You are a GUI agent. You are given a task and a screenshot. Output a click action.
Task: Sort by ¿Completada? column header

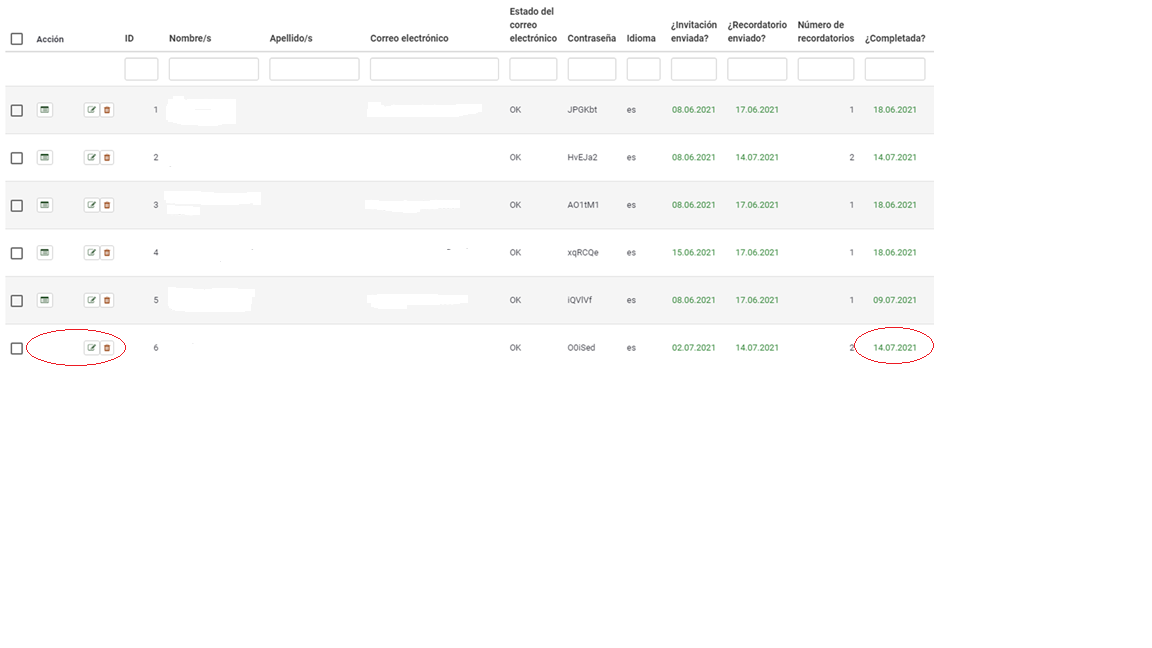[895, 38]
